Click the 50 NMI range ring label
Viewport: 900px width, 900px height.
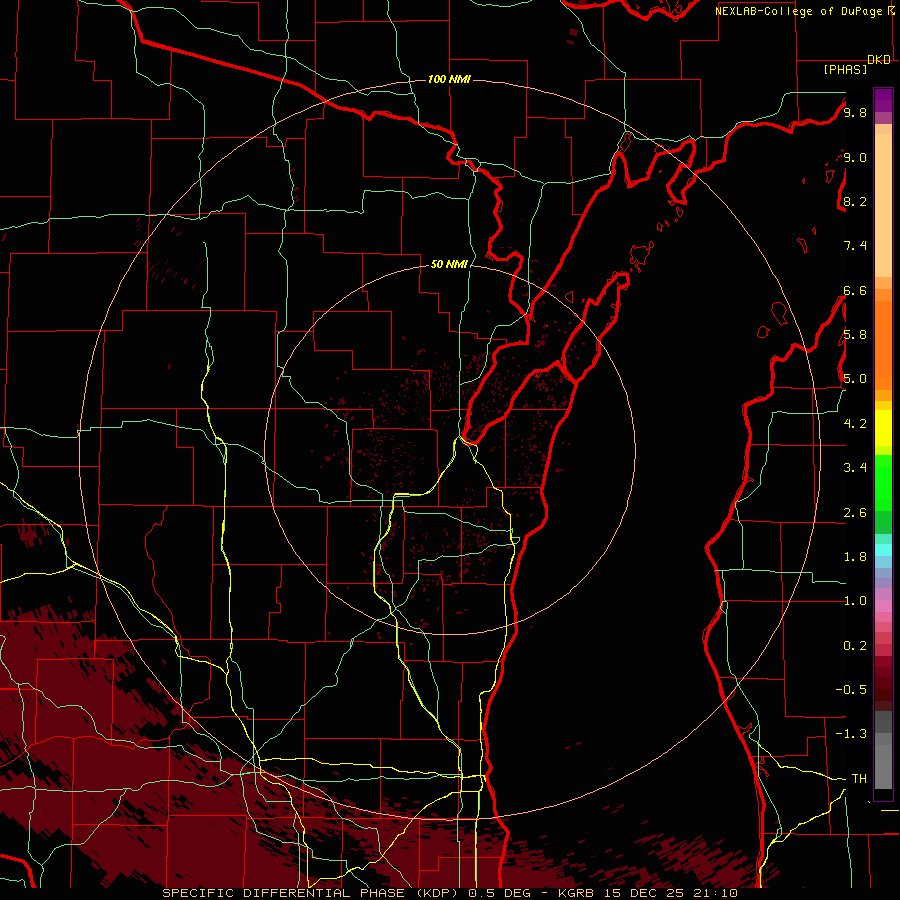(449, 264)
